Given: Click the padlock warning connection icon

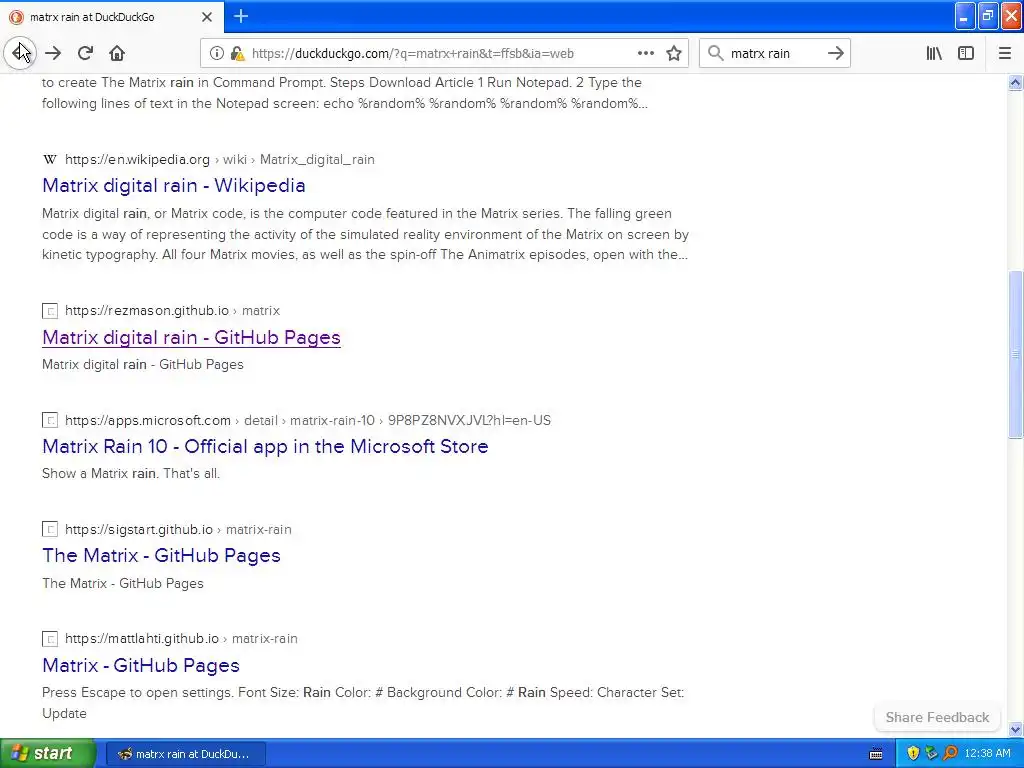Looking at the screenshot, I should coord(238,54).
